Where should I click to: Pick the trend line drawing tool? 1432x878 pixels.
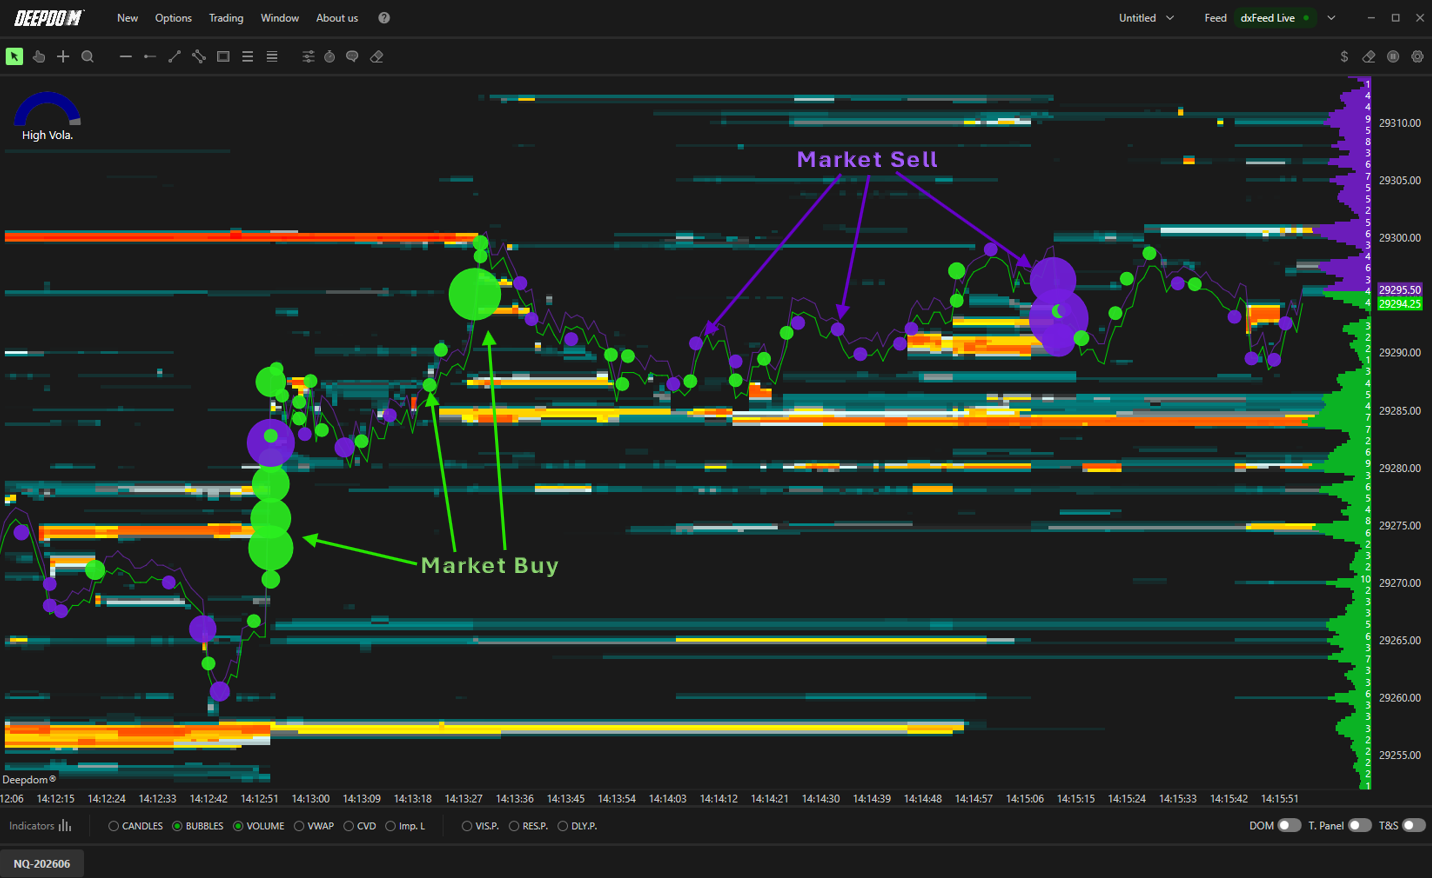pos(174,57)
